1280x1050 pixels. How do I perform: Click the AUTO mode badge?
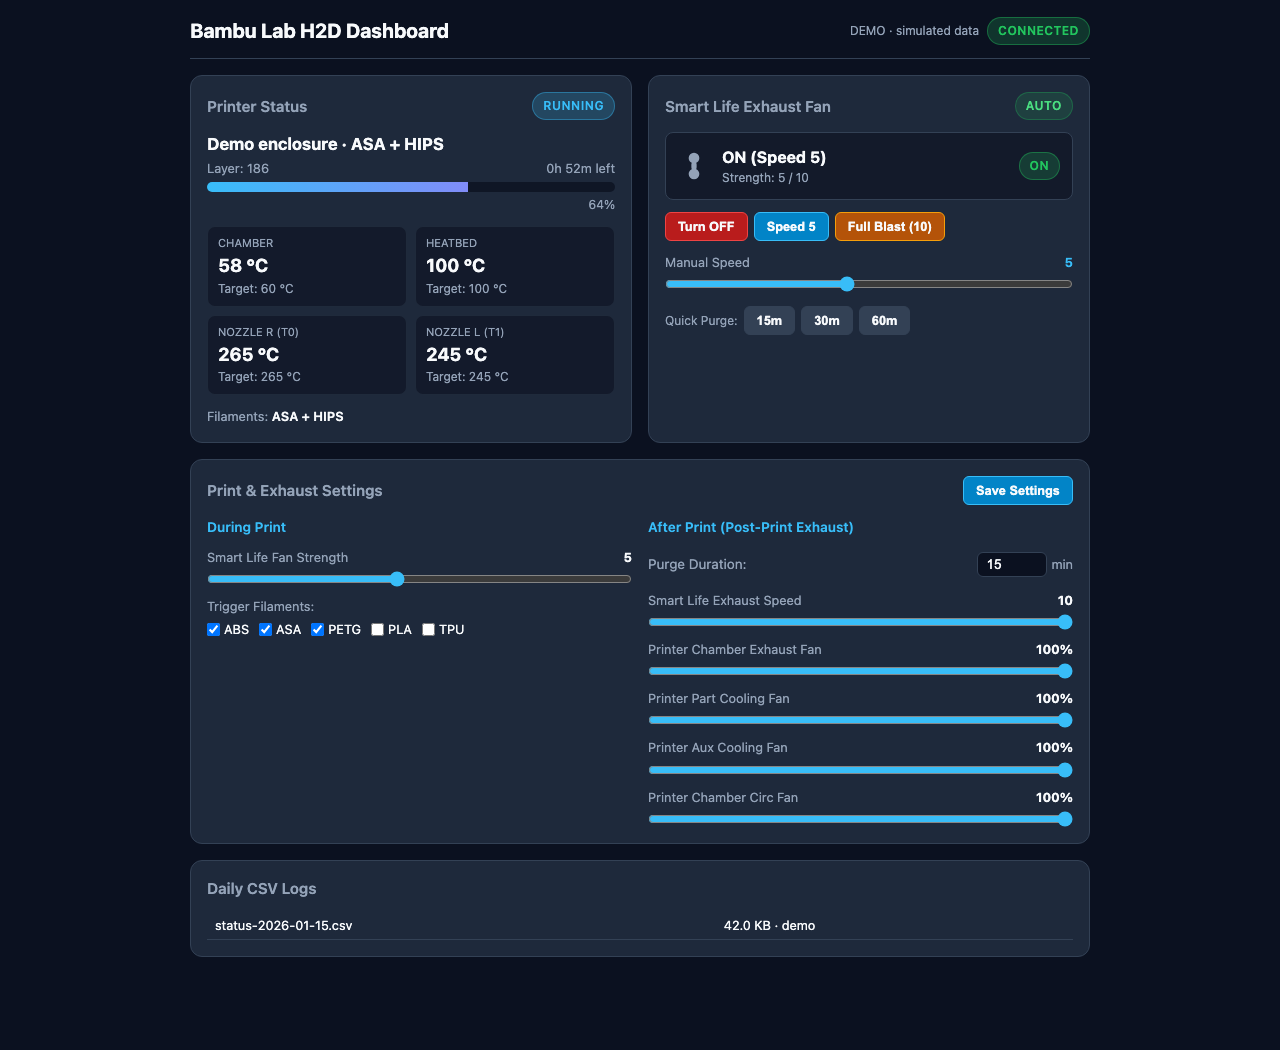coord(1043,106)
